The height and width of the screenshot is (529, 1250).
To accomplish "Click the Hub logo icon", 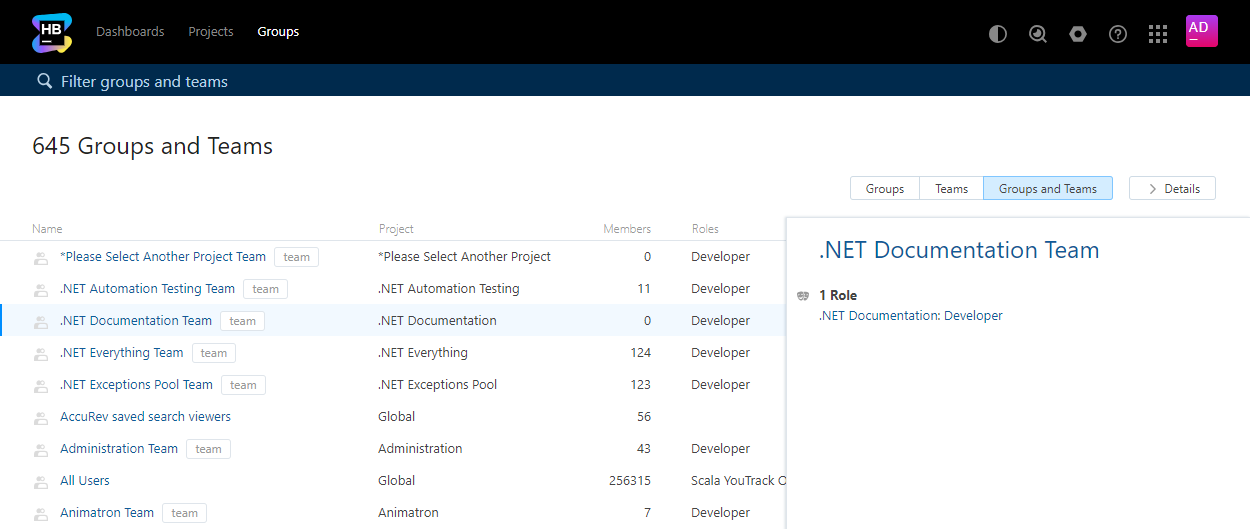I will coord(51,32).
